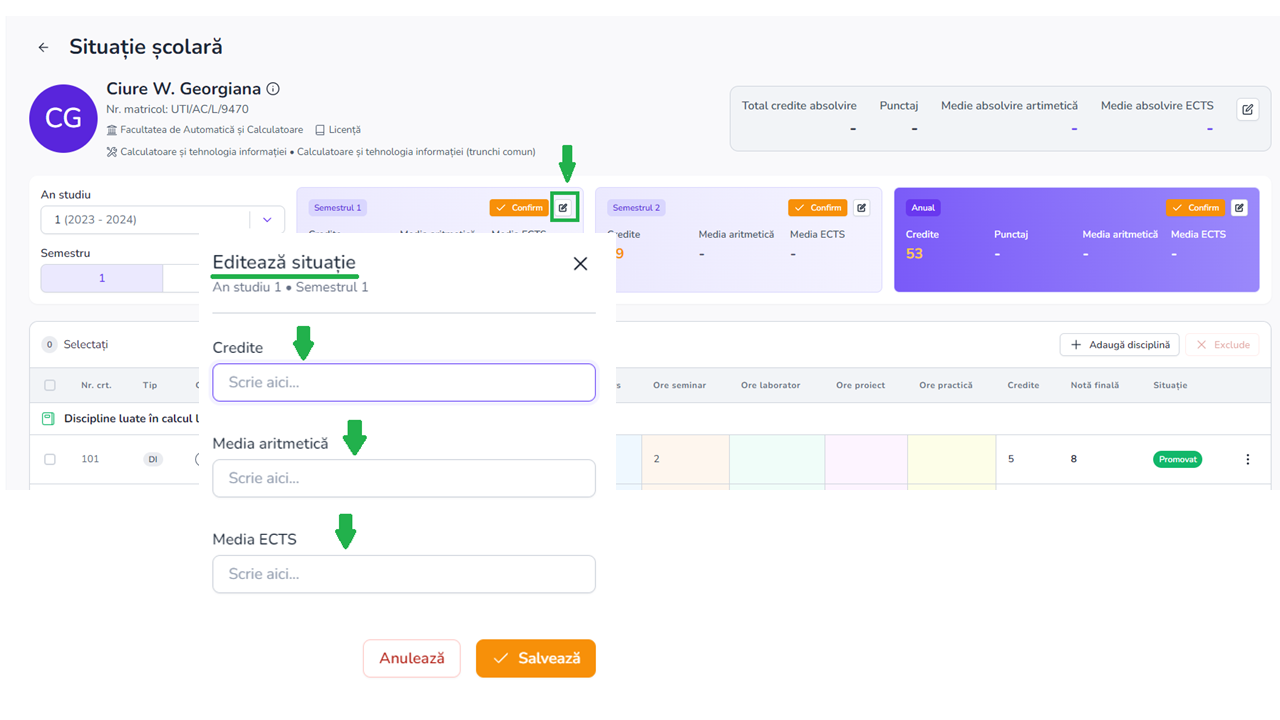Confirm the Semestrul 2 situation
The height and width of the screenshot is (720, 1280).
point(817,208)
